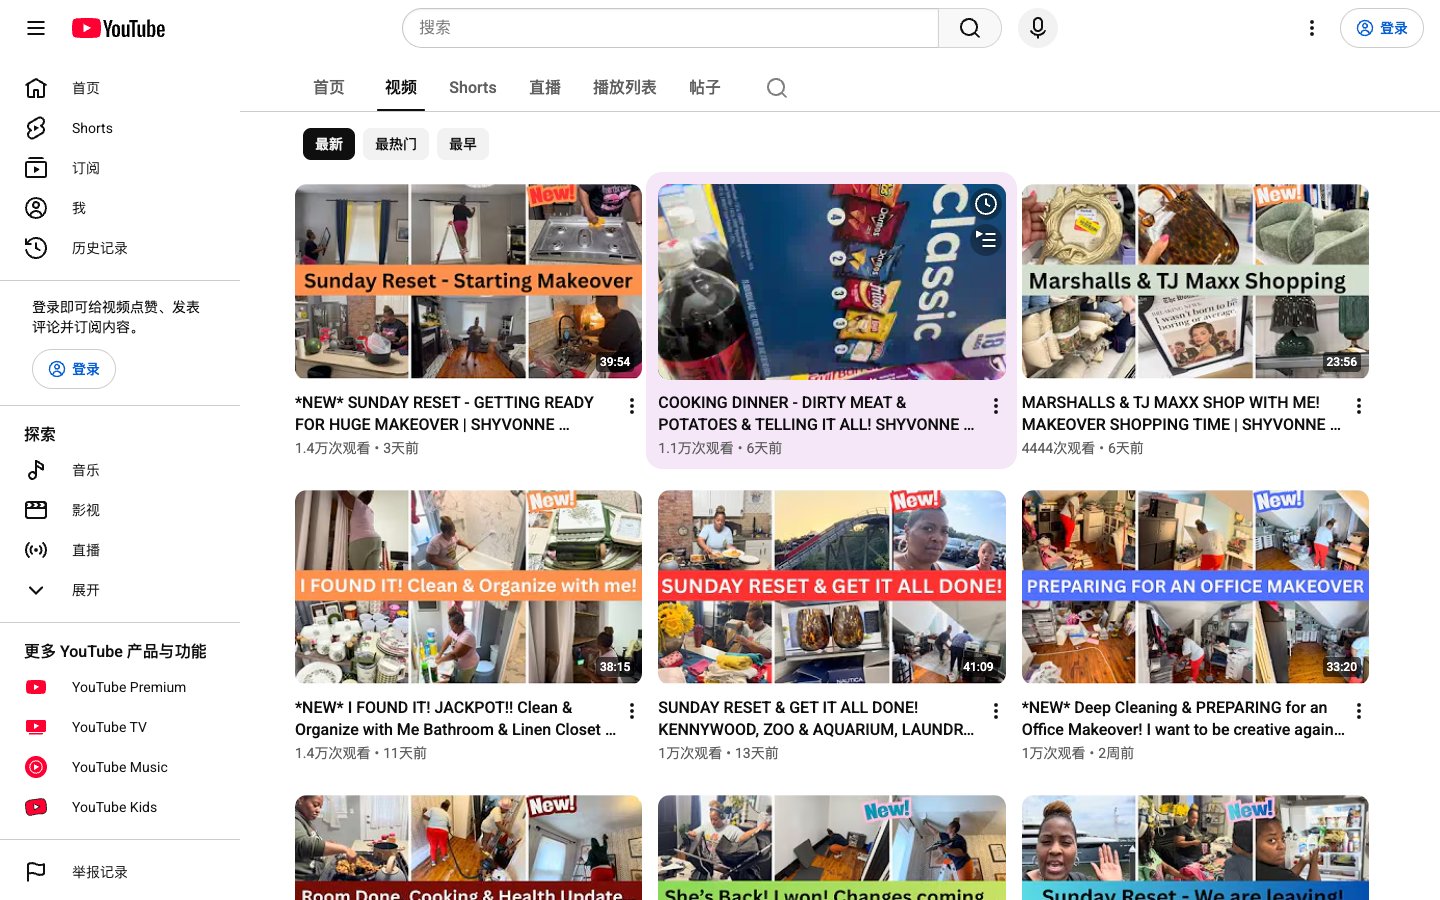Viewport: 1440px width, 900px height.
Task: Add Cooking Dinner video to Watch Later
Action: (986, 204)
